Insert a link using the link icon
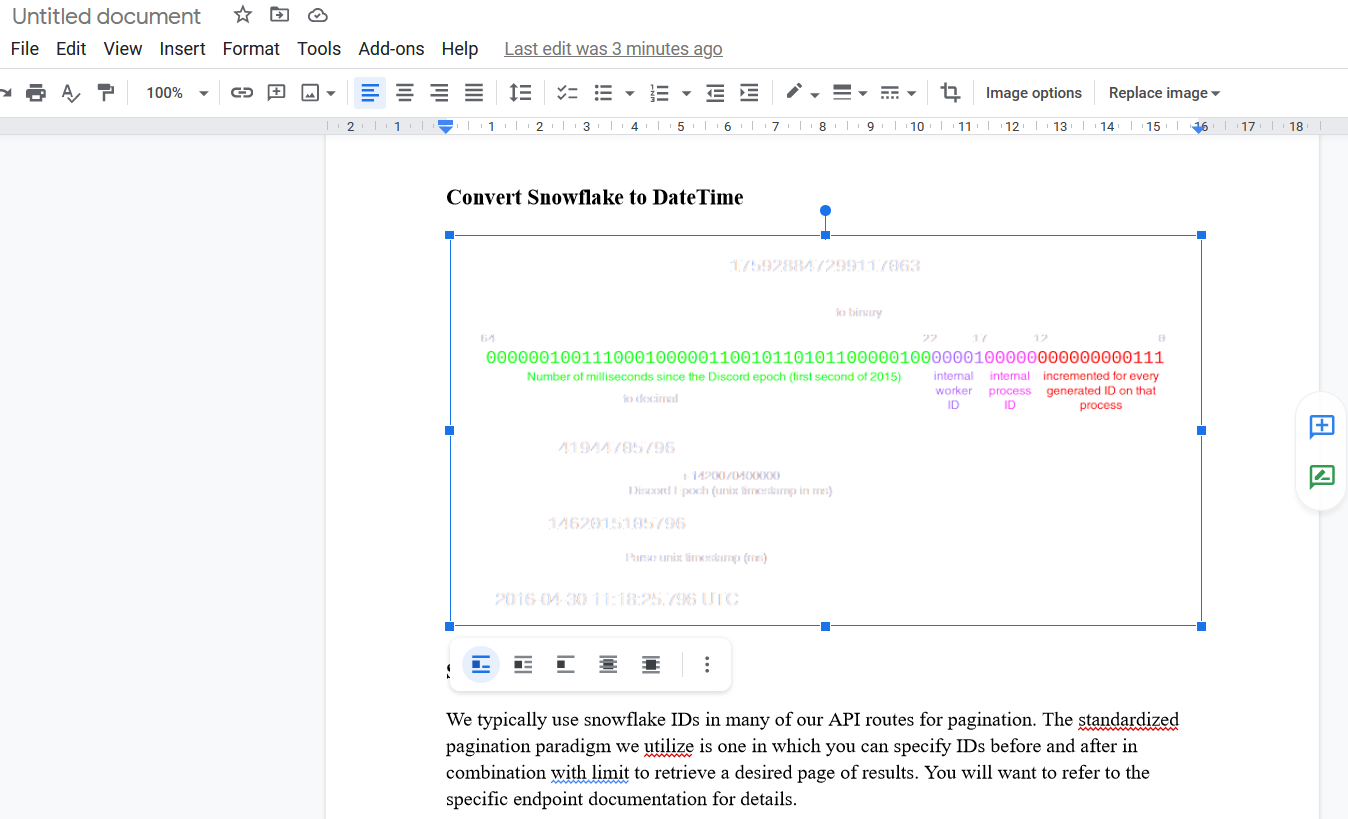 coord(241,92)
